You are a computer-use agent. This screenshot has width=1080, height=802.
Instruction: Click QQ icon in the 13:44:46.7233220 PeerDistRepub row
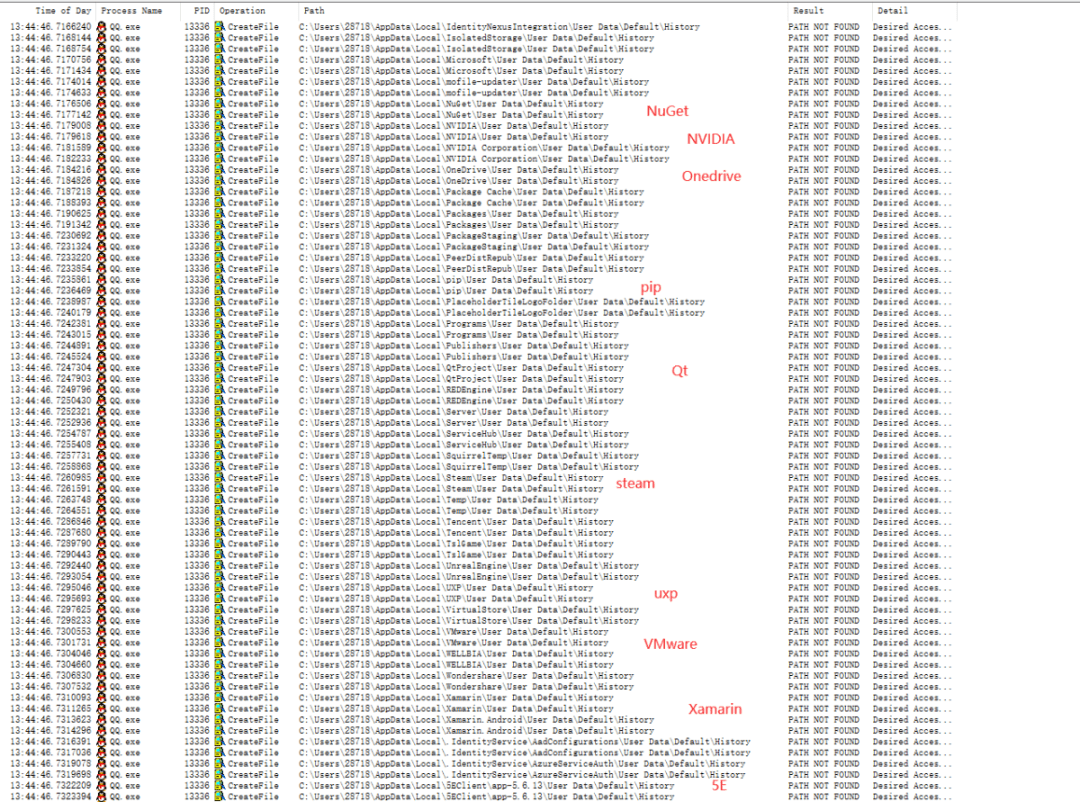point(102,258)
